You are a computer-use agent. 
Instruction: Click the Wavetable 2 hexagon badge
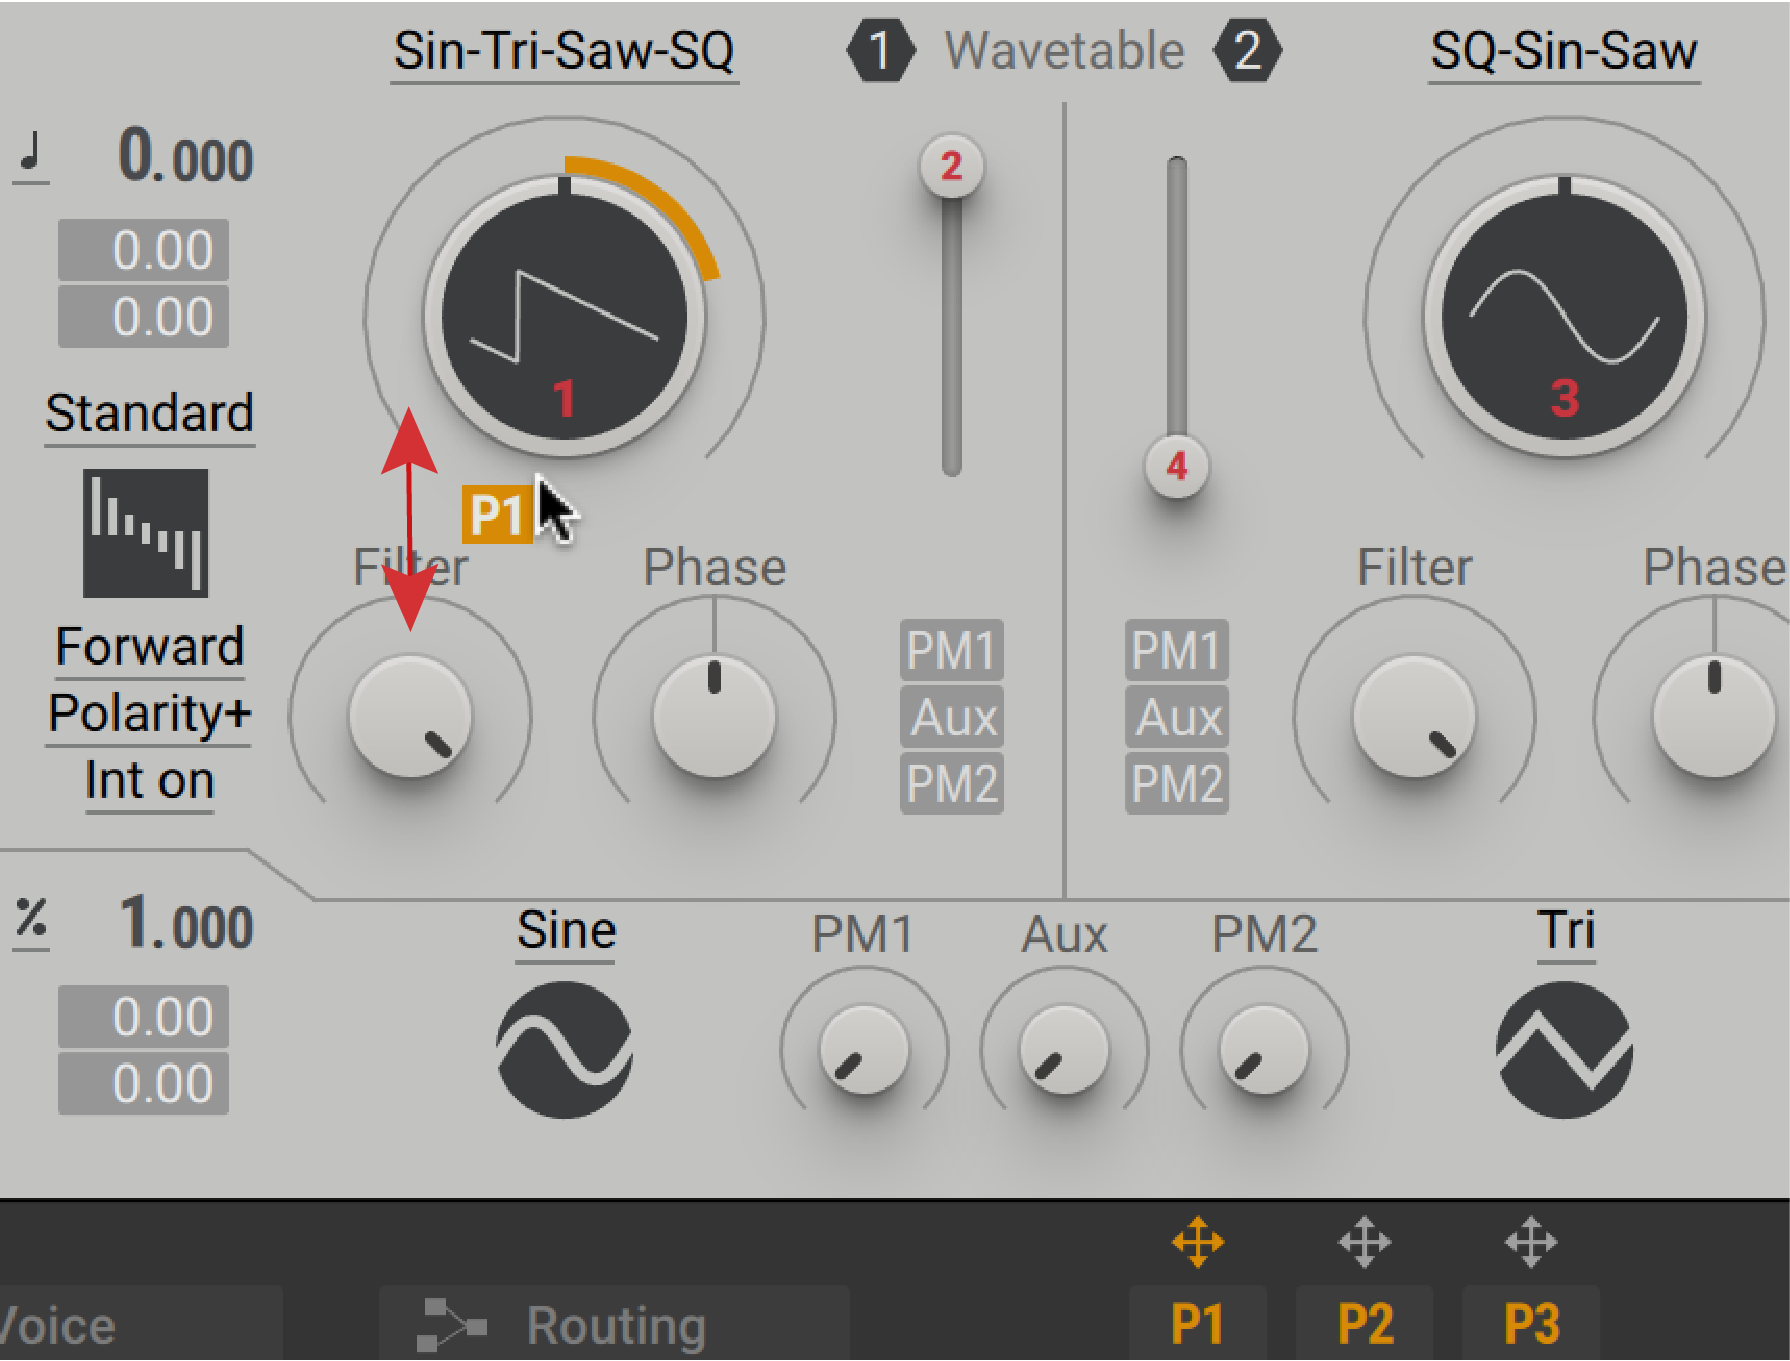point(1246,51)
